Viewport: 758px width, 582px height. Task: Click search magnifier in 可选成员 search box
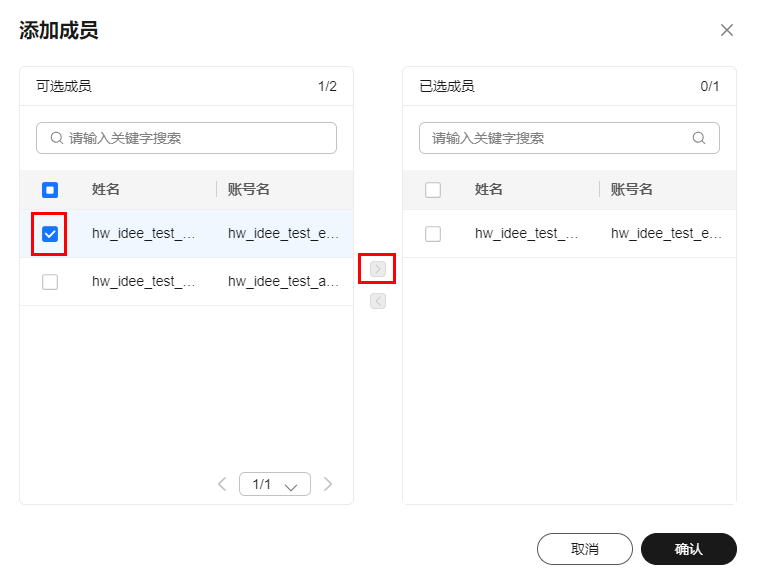click(57, 138)
